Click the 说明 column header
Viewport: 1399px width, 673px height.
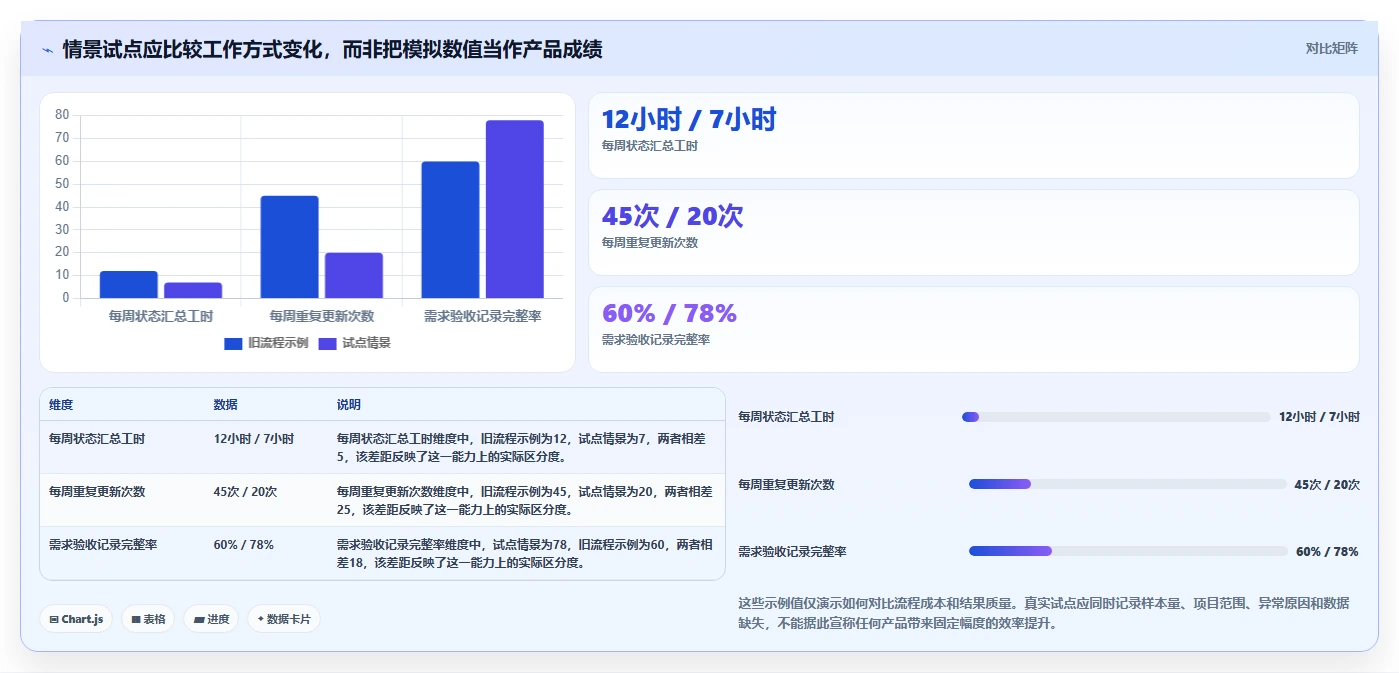pos(349,405)
